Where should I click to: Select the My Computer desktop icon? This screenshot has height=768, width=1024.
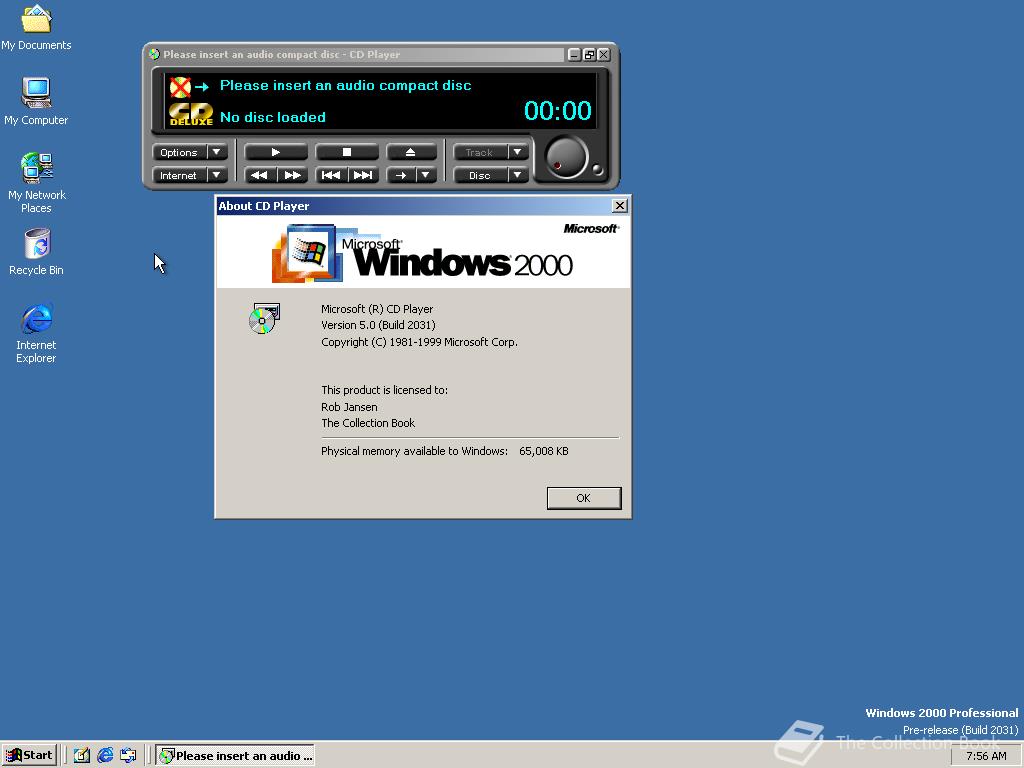(x=36, y=101)
